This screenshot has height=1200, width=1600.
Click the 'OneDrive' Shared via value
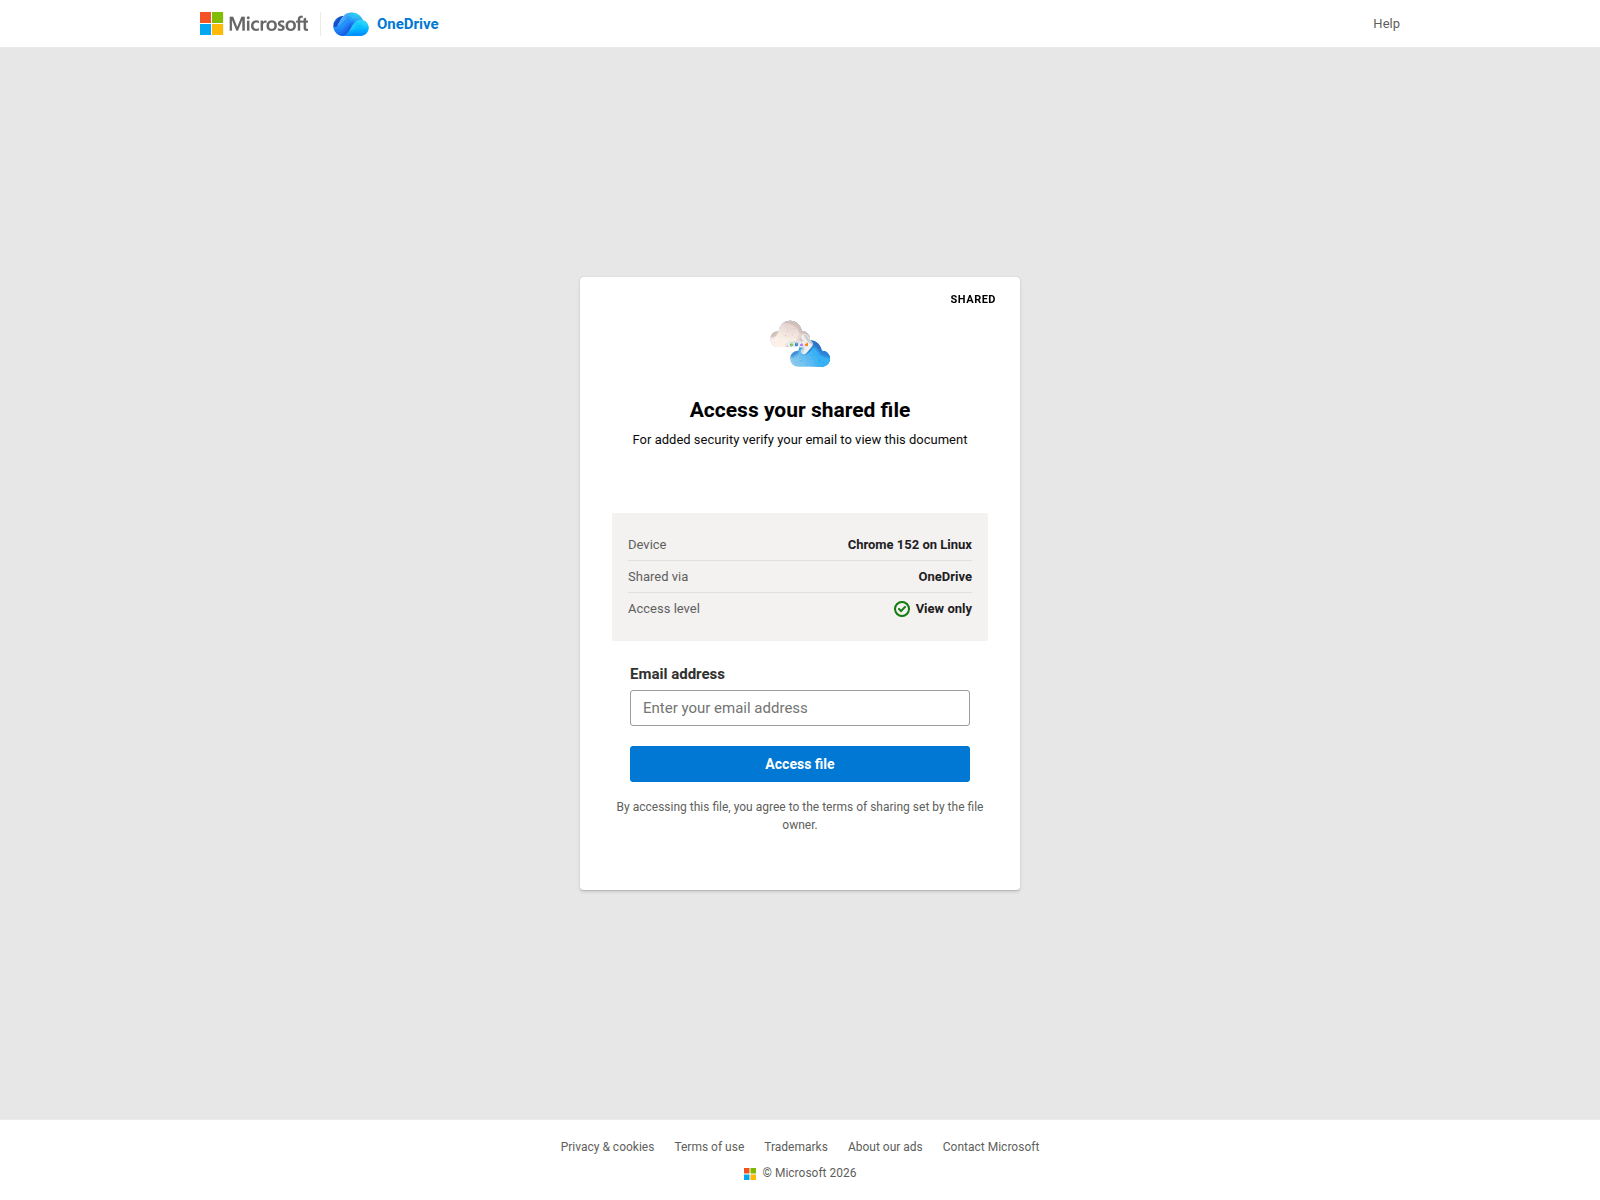pos(945,577)
